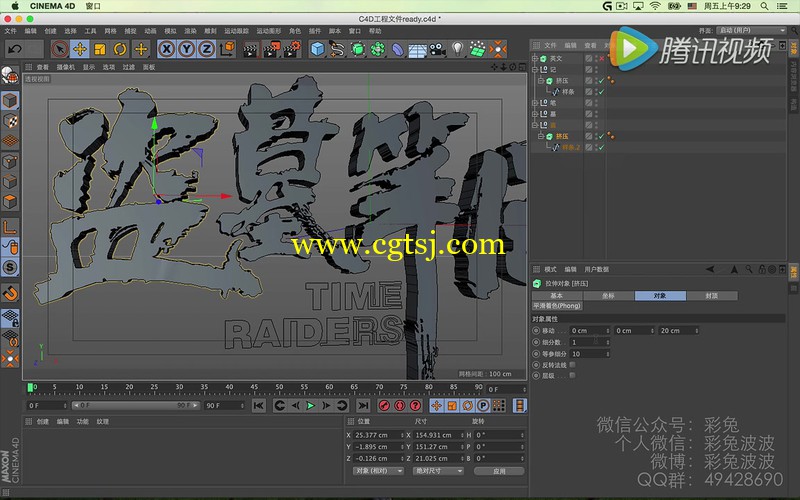Screen dimensions: 800x500
Task: Open the 对象 (相对) coordinate dropdown
Action: pos(378,471)
